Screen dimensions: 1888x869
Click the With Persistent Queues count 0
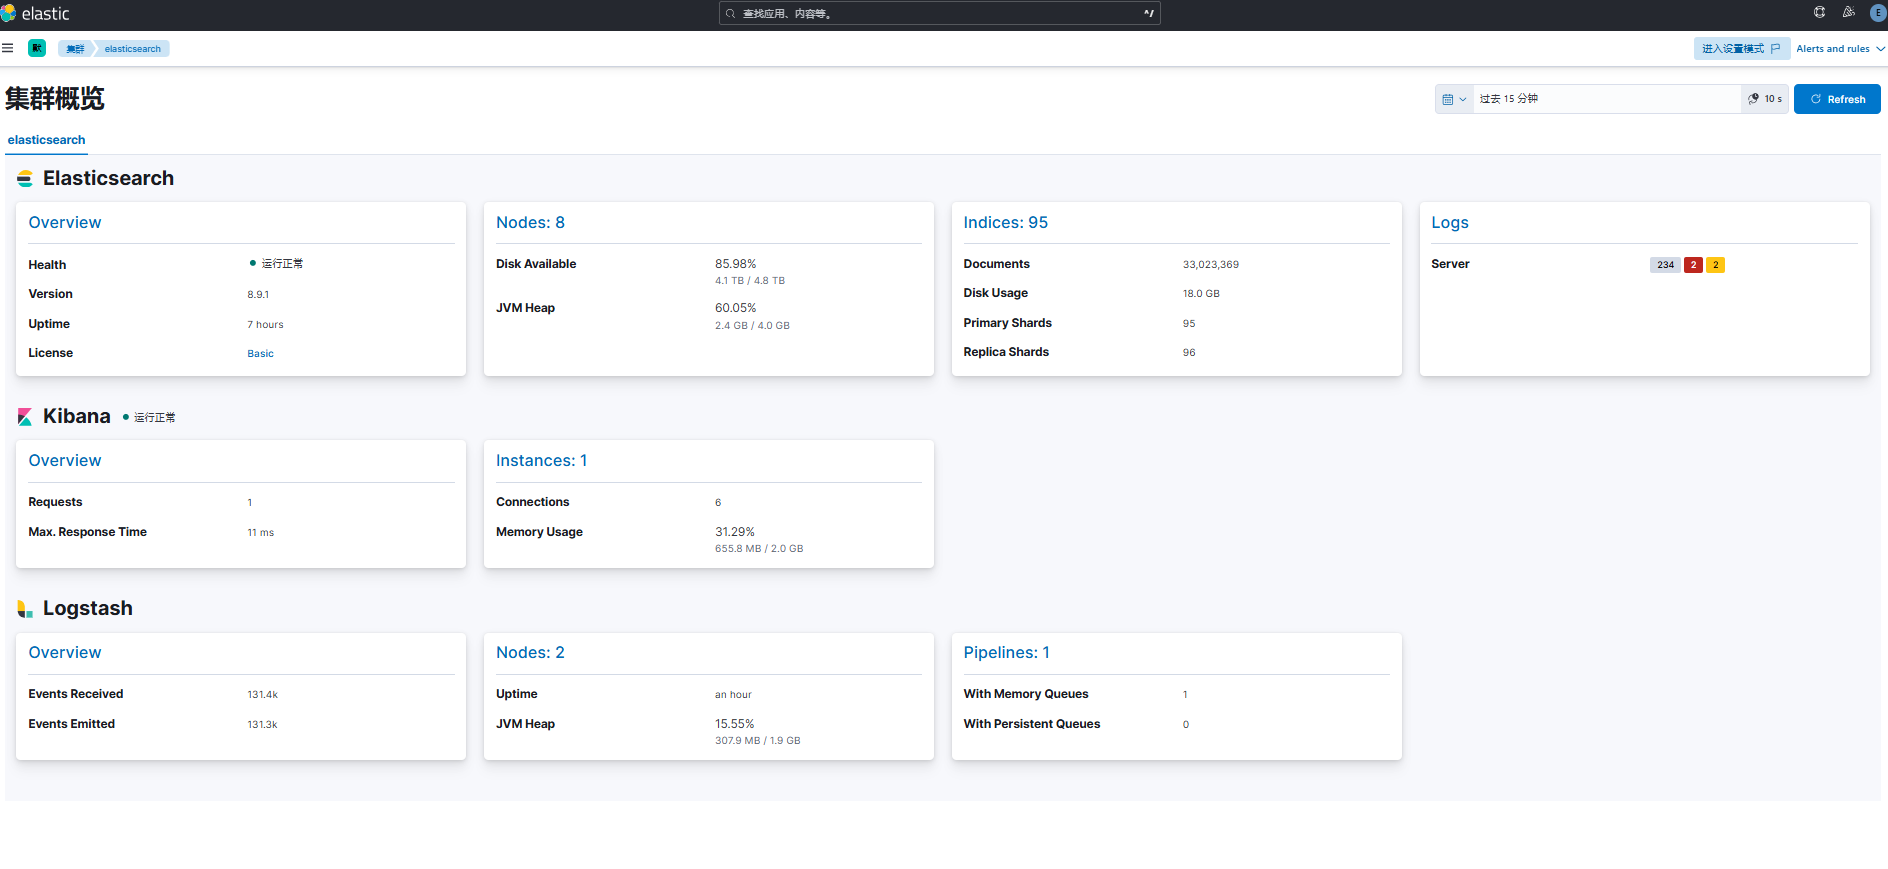coord(1186,725)
